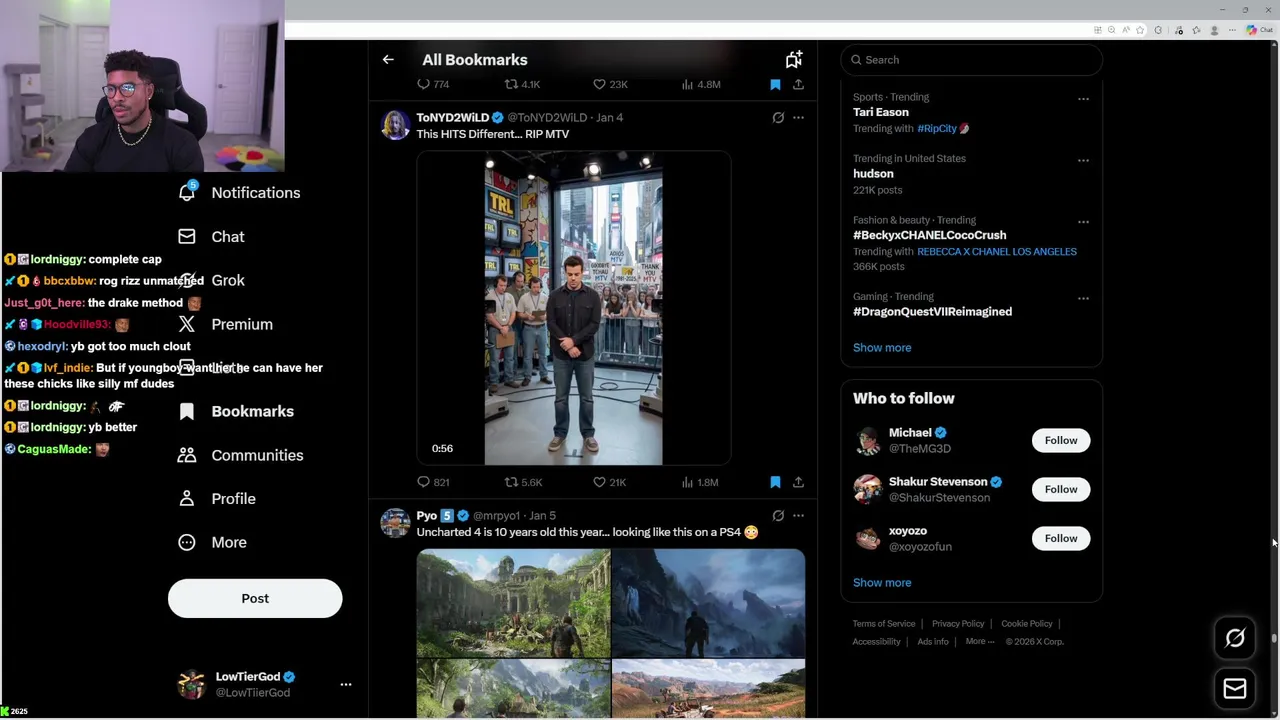The height and width of the screenshot is (720, 1280).
Task: Click the LowTierGod profile avatar
Action: (191, 684)
